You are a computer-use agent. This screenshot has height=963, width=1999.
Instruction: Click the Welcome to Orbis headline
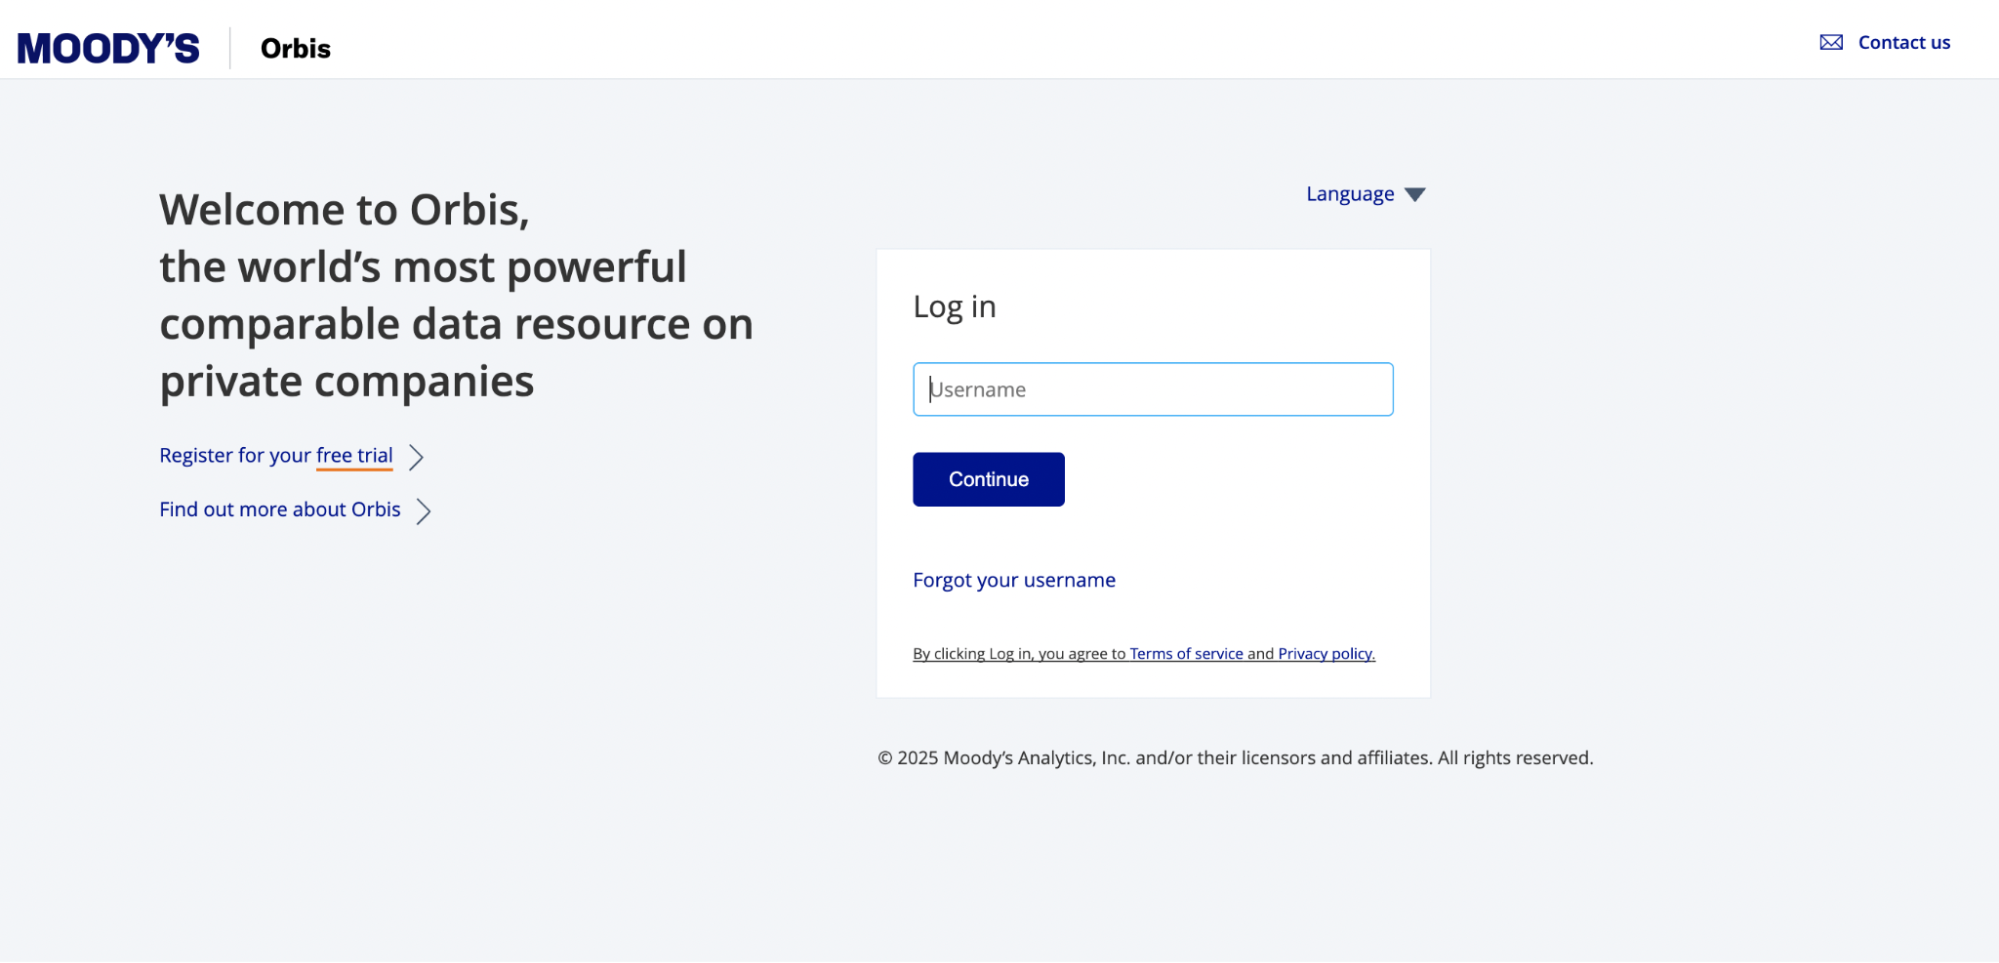[x=456, y=295]
